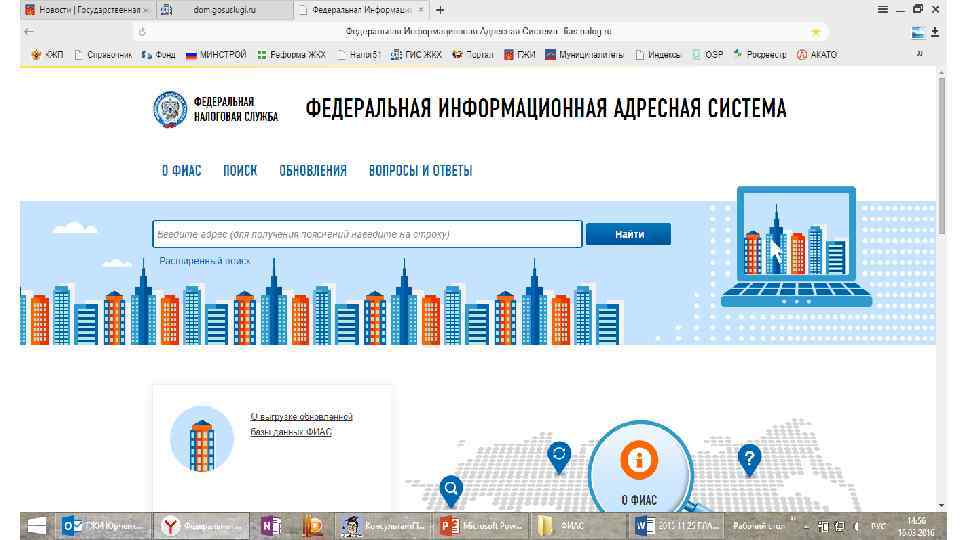
Task: Open the Справочник bookmark
Action: [103, 54]
